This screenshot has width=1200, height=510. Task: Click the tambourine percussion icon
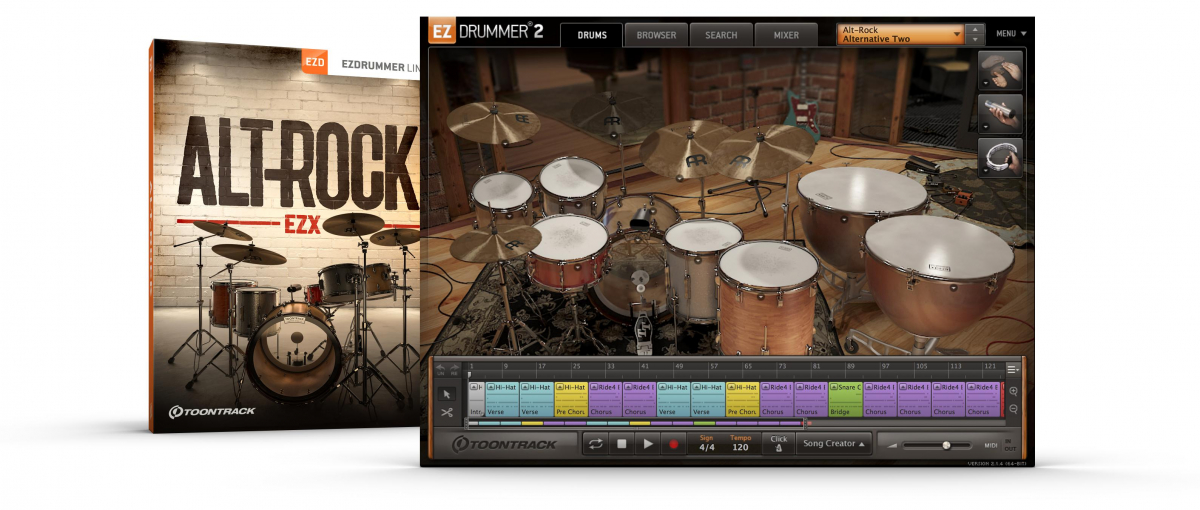[x=1001, y=158]
